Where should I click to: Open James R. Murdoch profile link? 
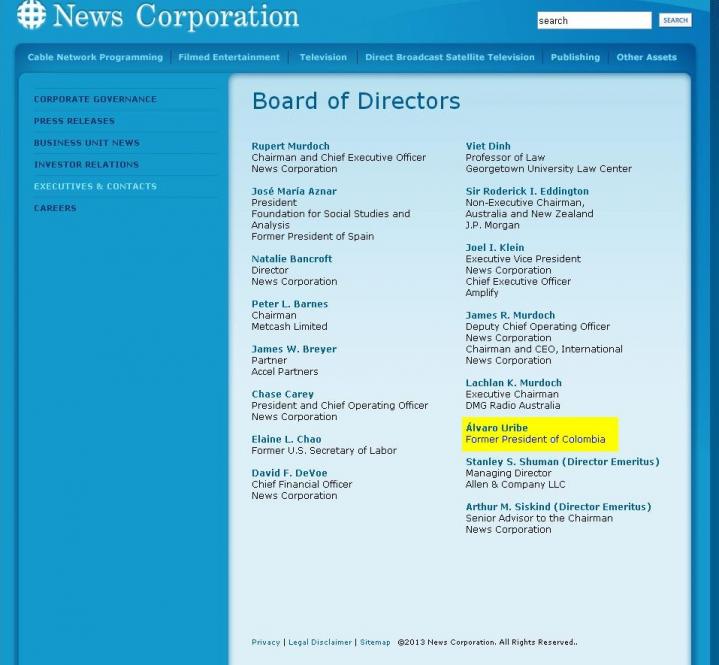510,316
